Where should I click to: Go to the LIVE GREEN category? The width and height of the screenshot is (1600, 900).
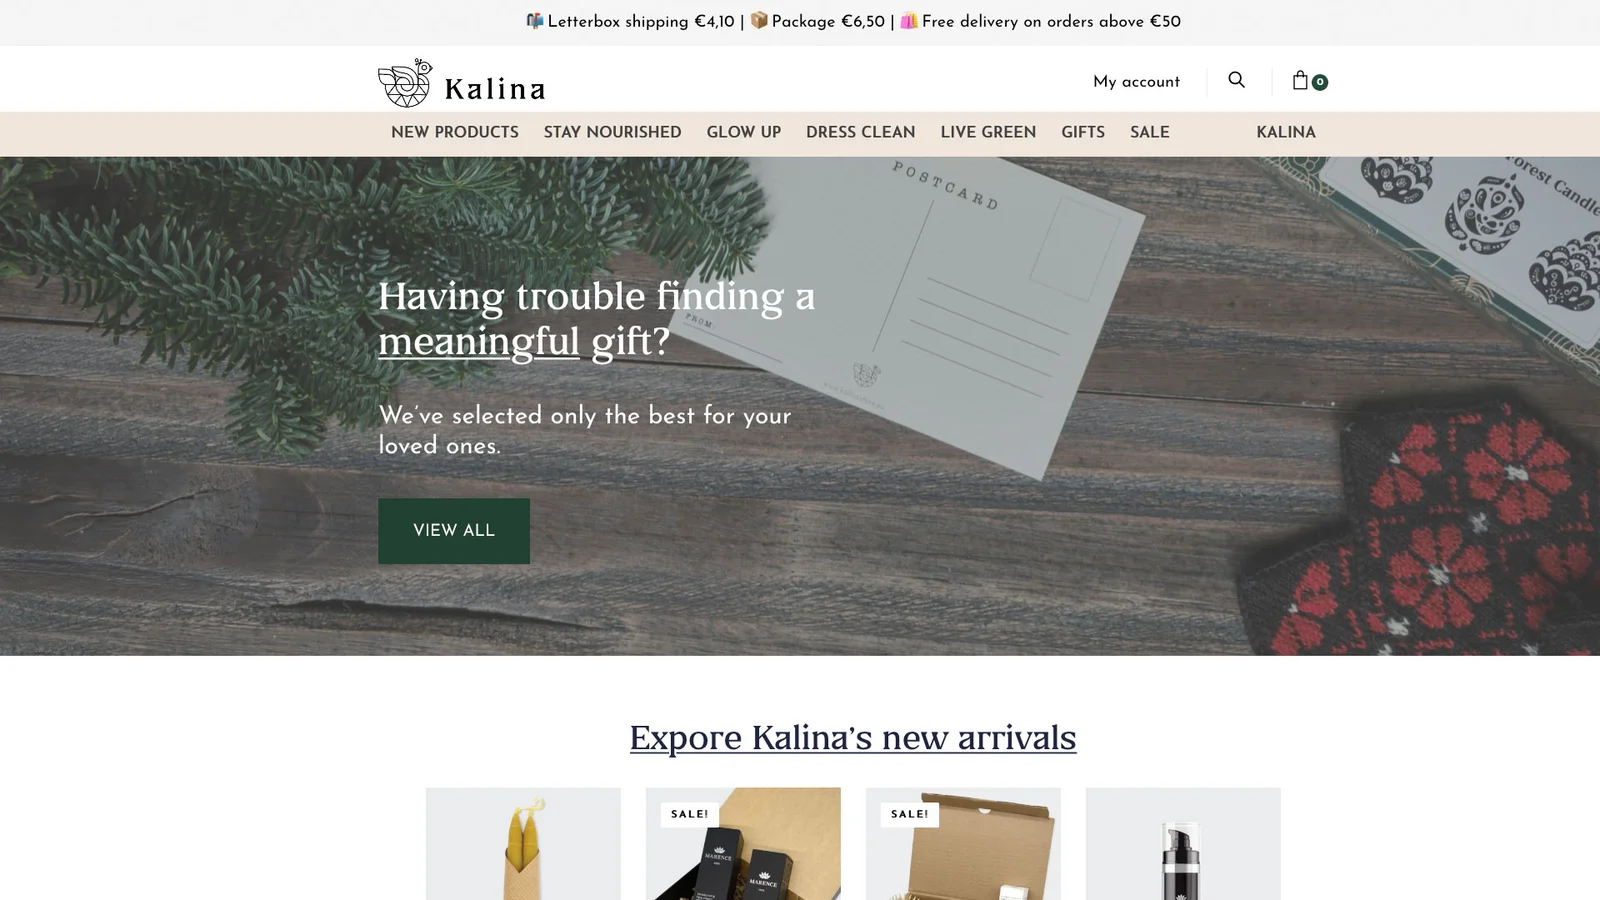988,132
